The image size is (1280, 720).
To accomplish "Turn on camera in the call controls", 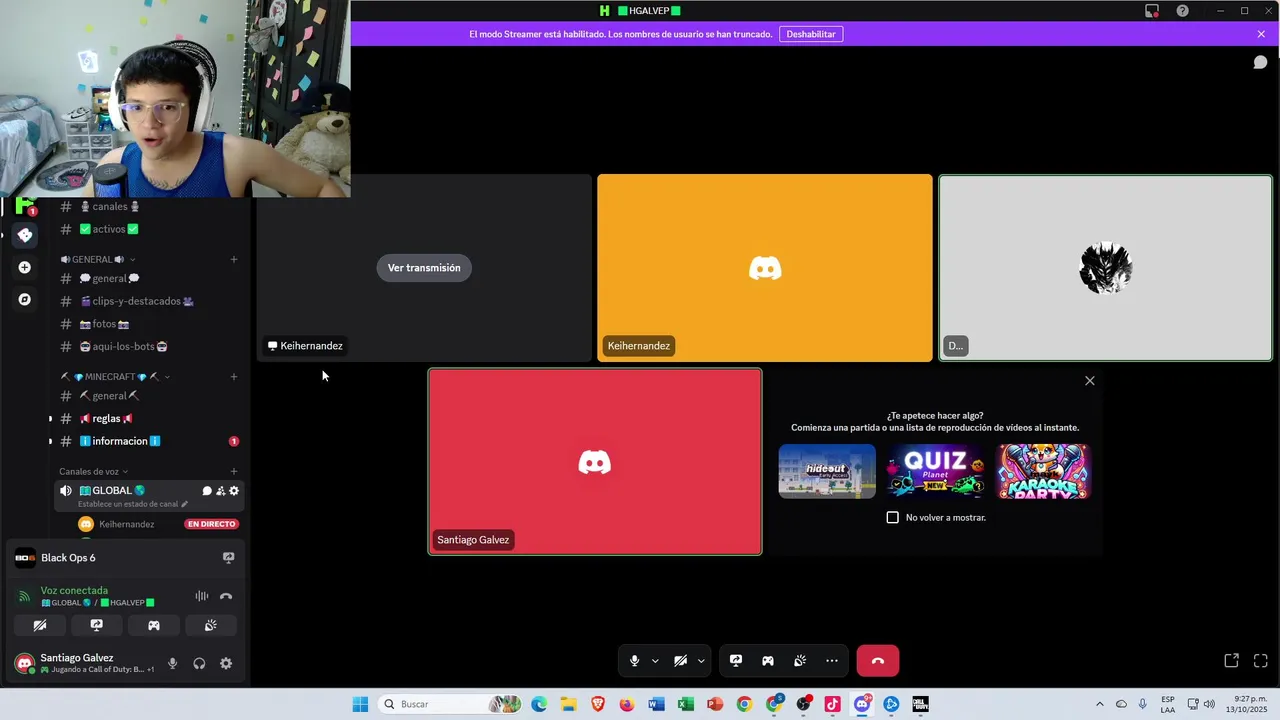I will 680,661.
